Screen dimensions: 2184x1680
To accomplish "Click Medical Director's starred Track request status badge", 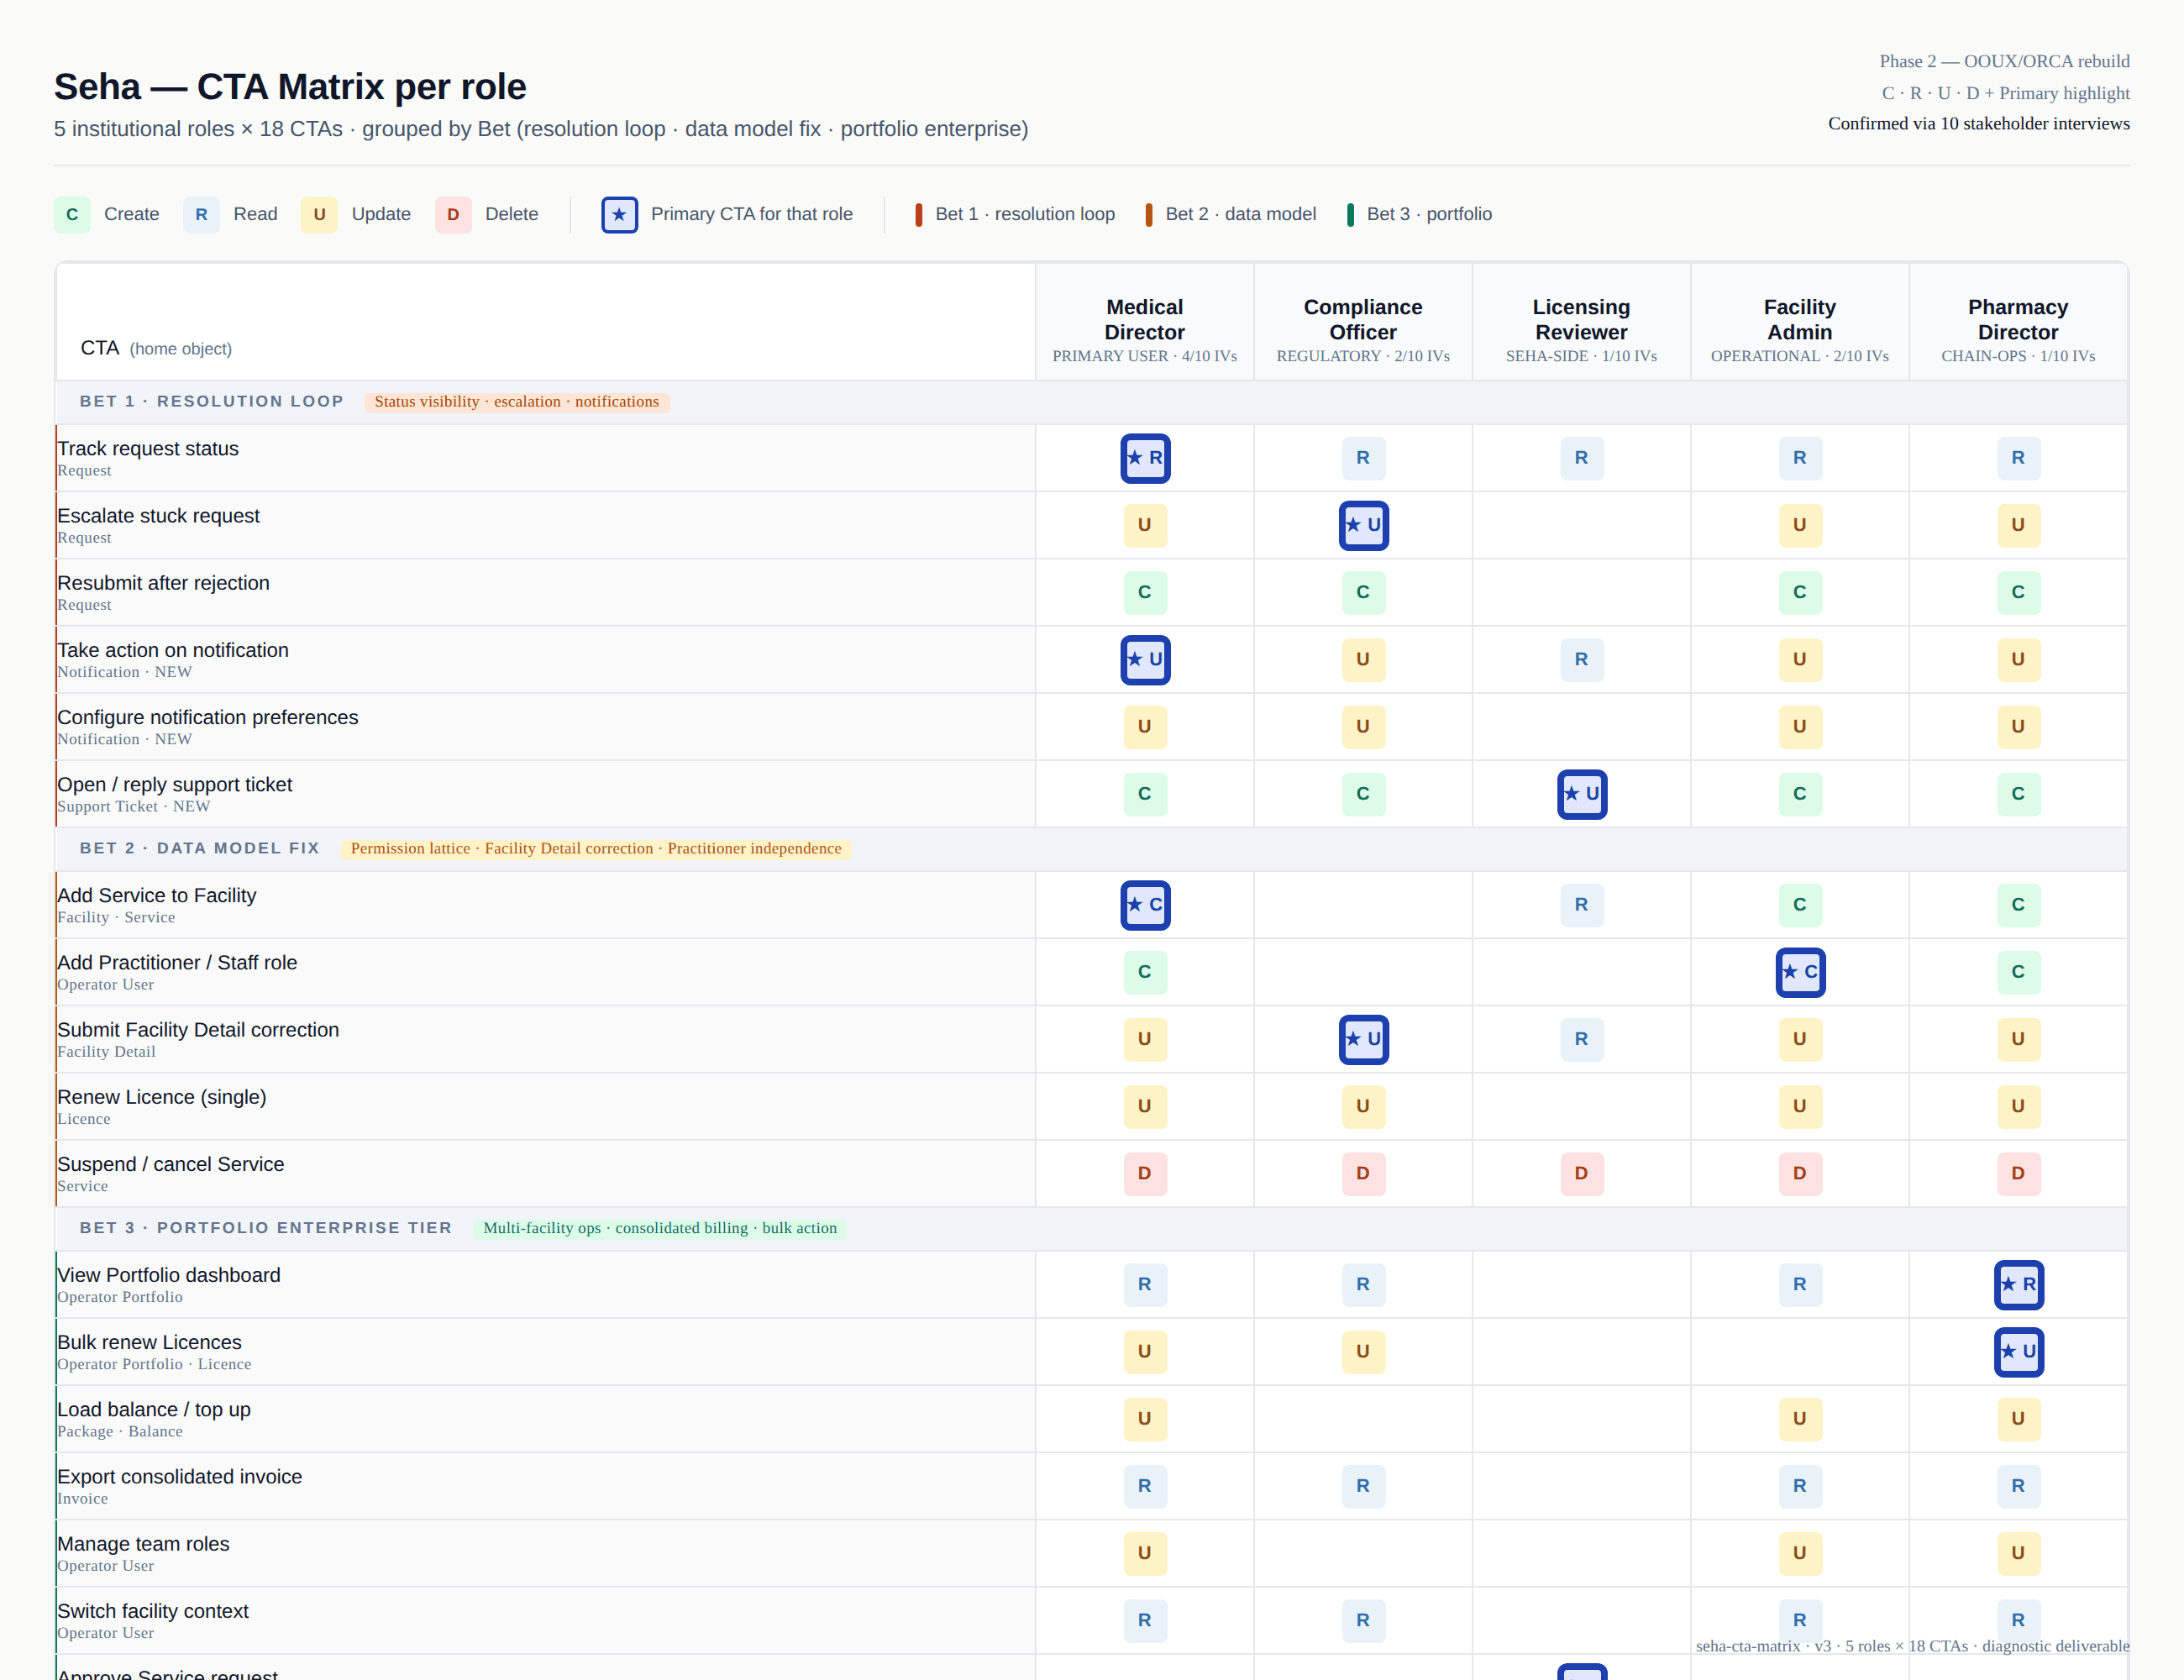I will tap(1145, 458).
